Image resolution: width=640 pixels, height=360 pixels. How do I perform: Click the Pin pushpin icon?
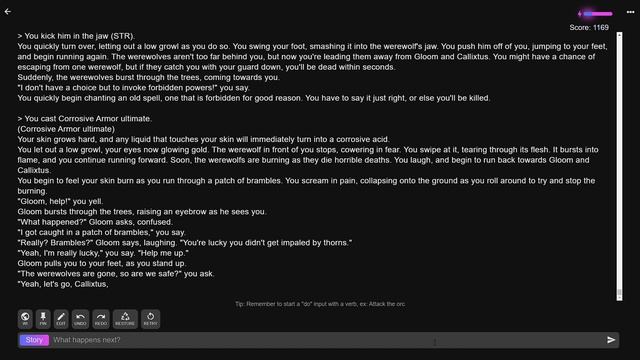point(43,319)
